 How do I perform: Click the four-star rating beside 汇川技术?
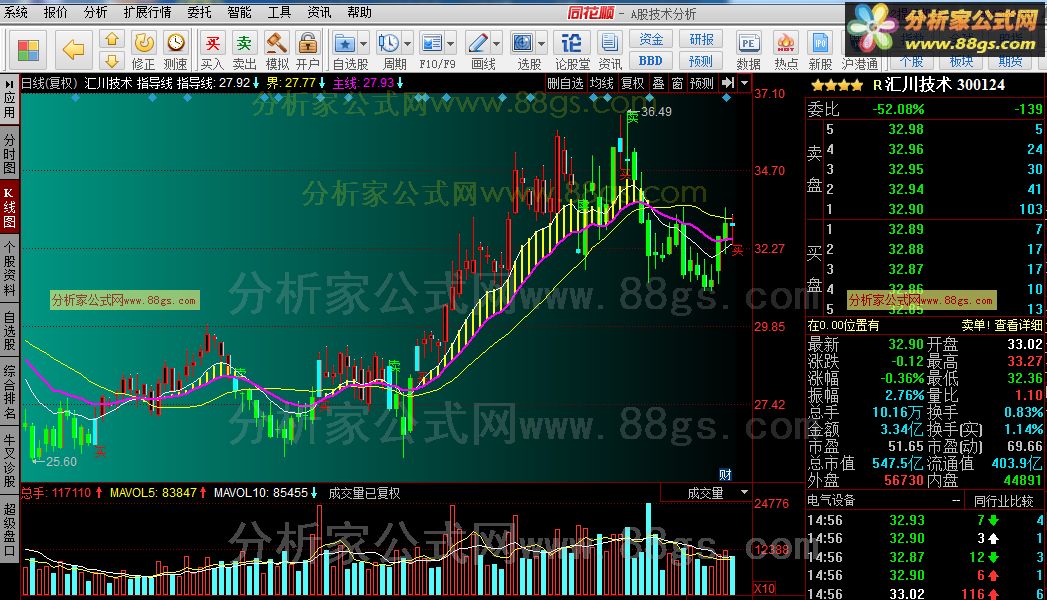(836, 85)
